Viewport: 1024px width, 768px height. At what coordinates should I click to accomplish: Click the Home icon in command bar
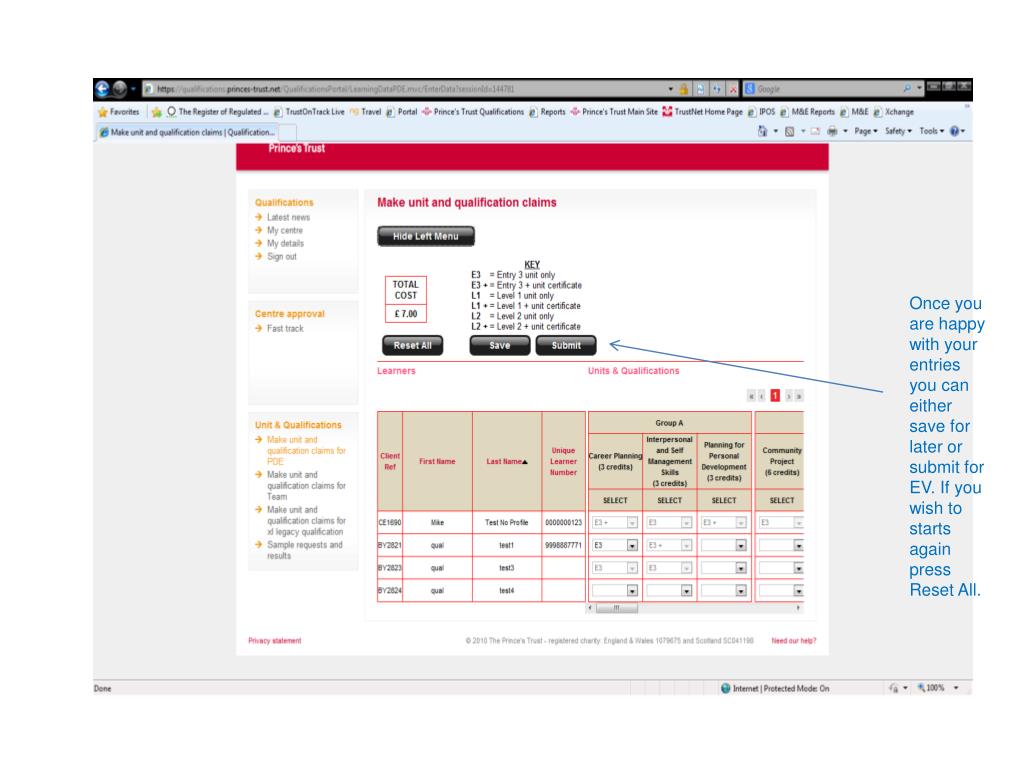[x=762, y=131]
